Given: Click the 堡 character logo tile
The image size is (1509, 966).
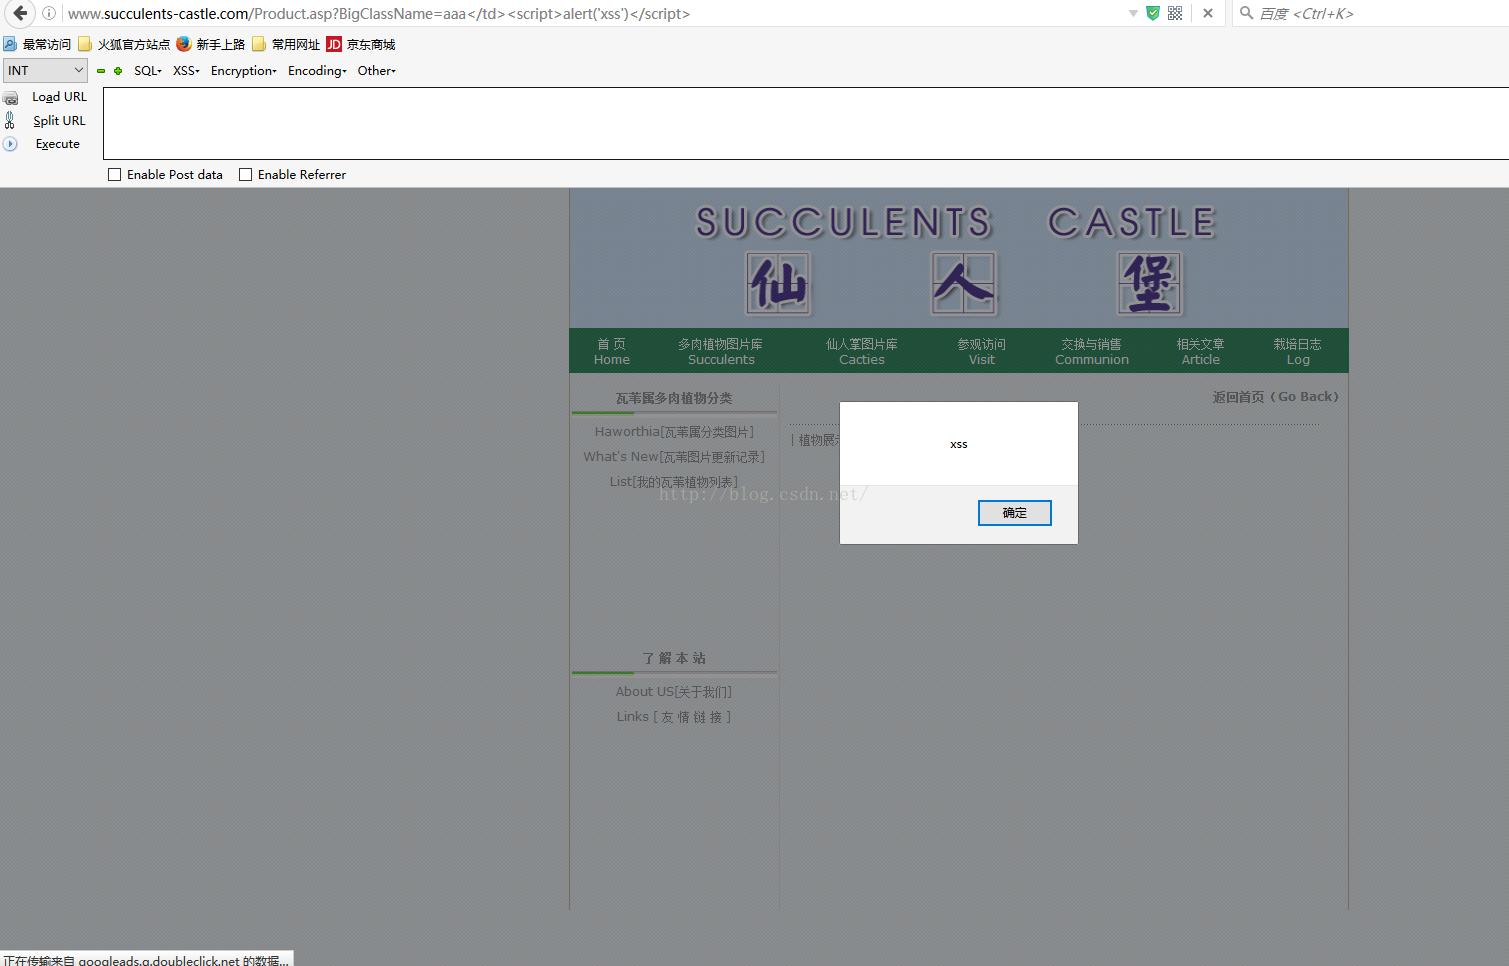Looking at the screenshot, I should coord(1149,284).
